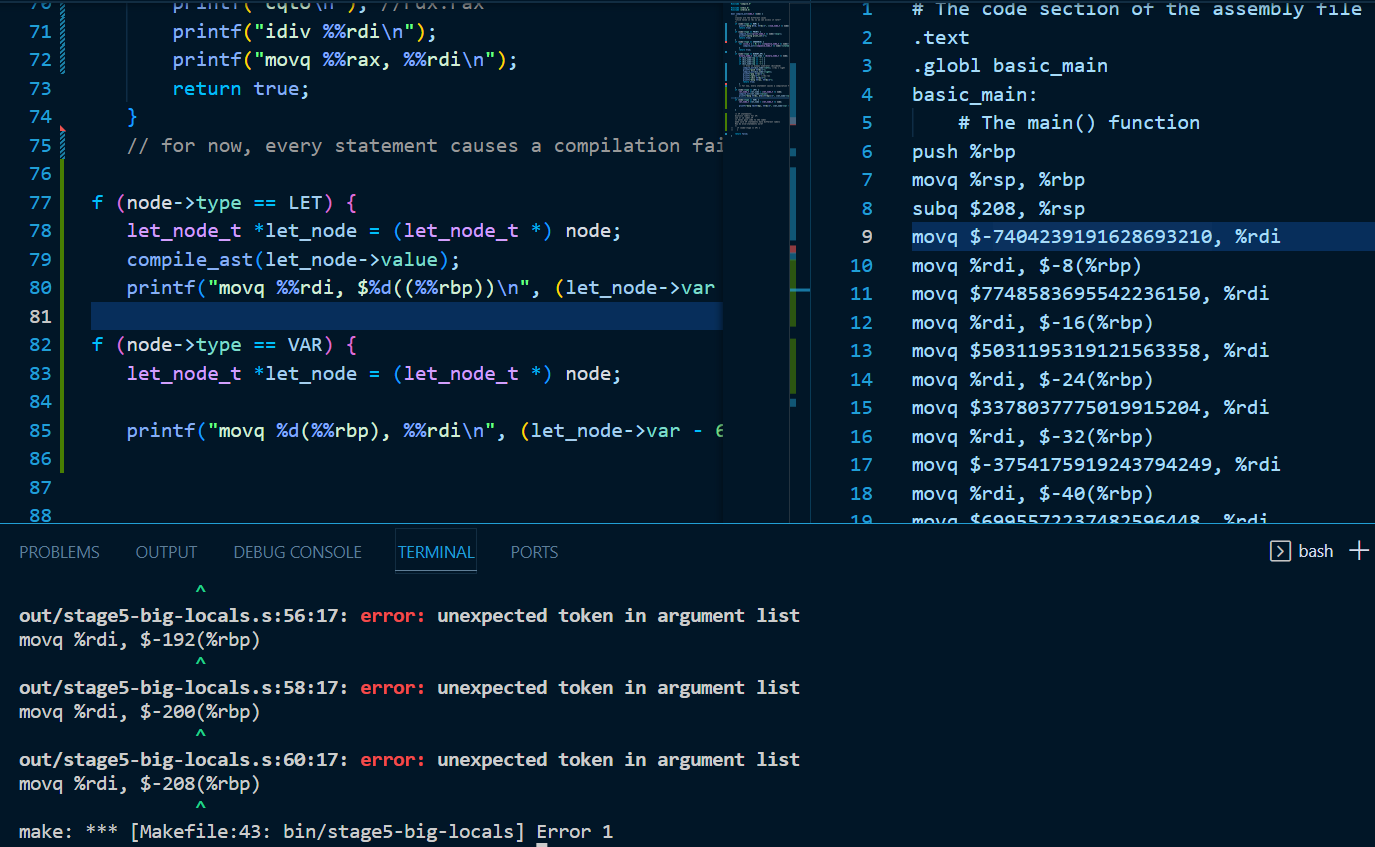Place cursor on the basic_main: label line

(974, 95)
